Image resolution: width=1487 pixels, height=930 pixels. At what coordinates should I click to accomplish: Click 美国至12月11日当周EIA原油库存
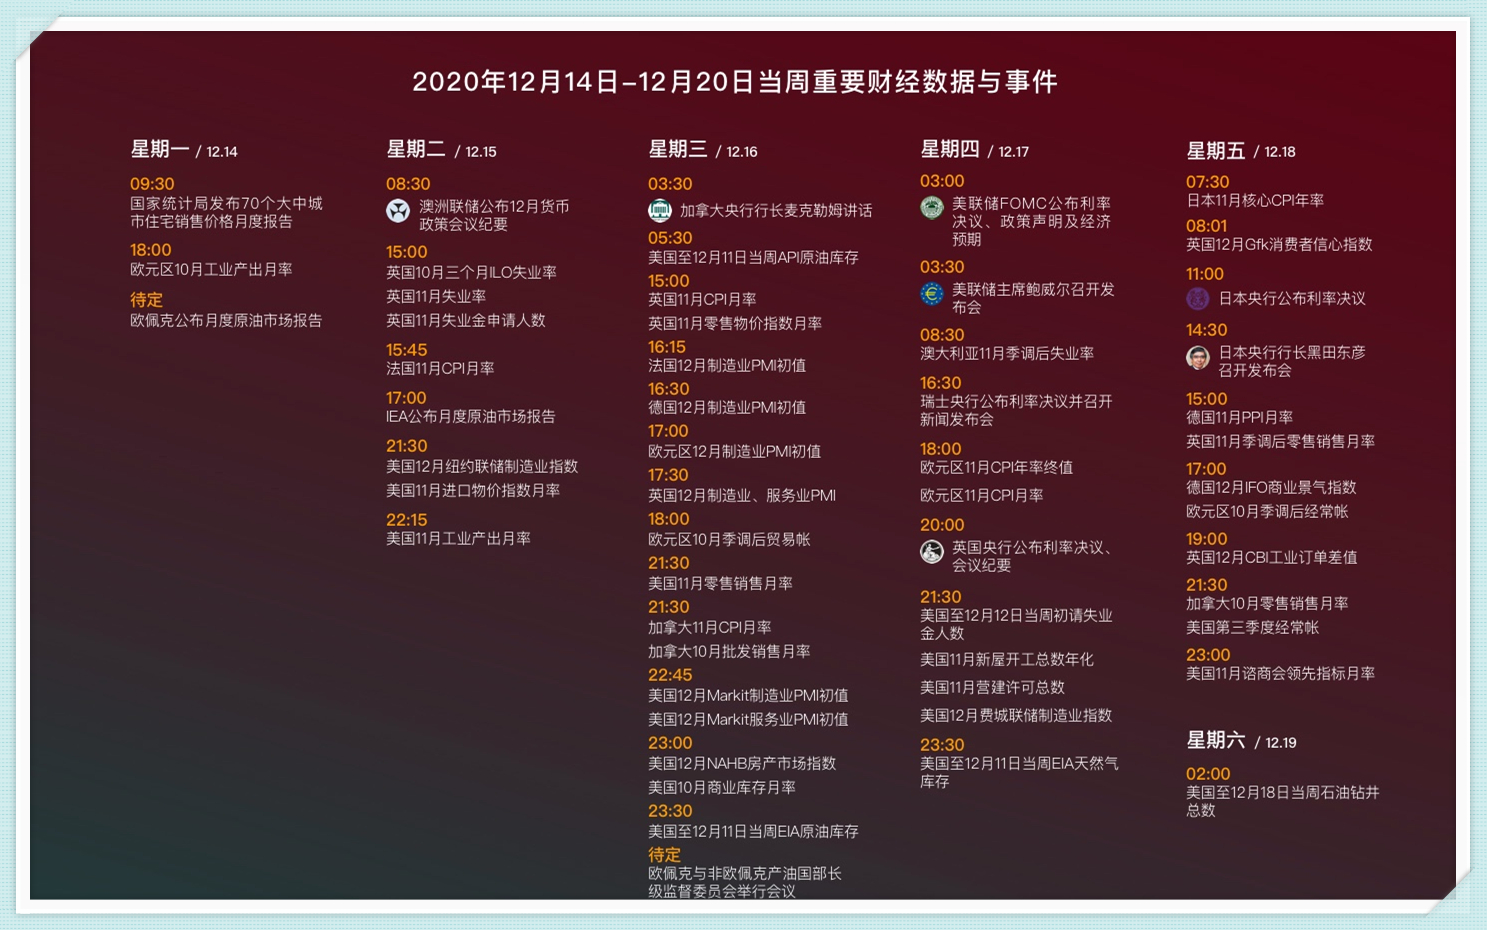click(x=753, y=831)
